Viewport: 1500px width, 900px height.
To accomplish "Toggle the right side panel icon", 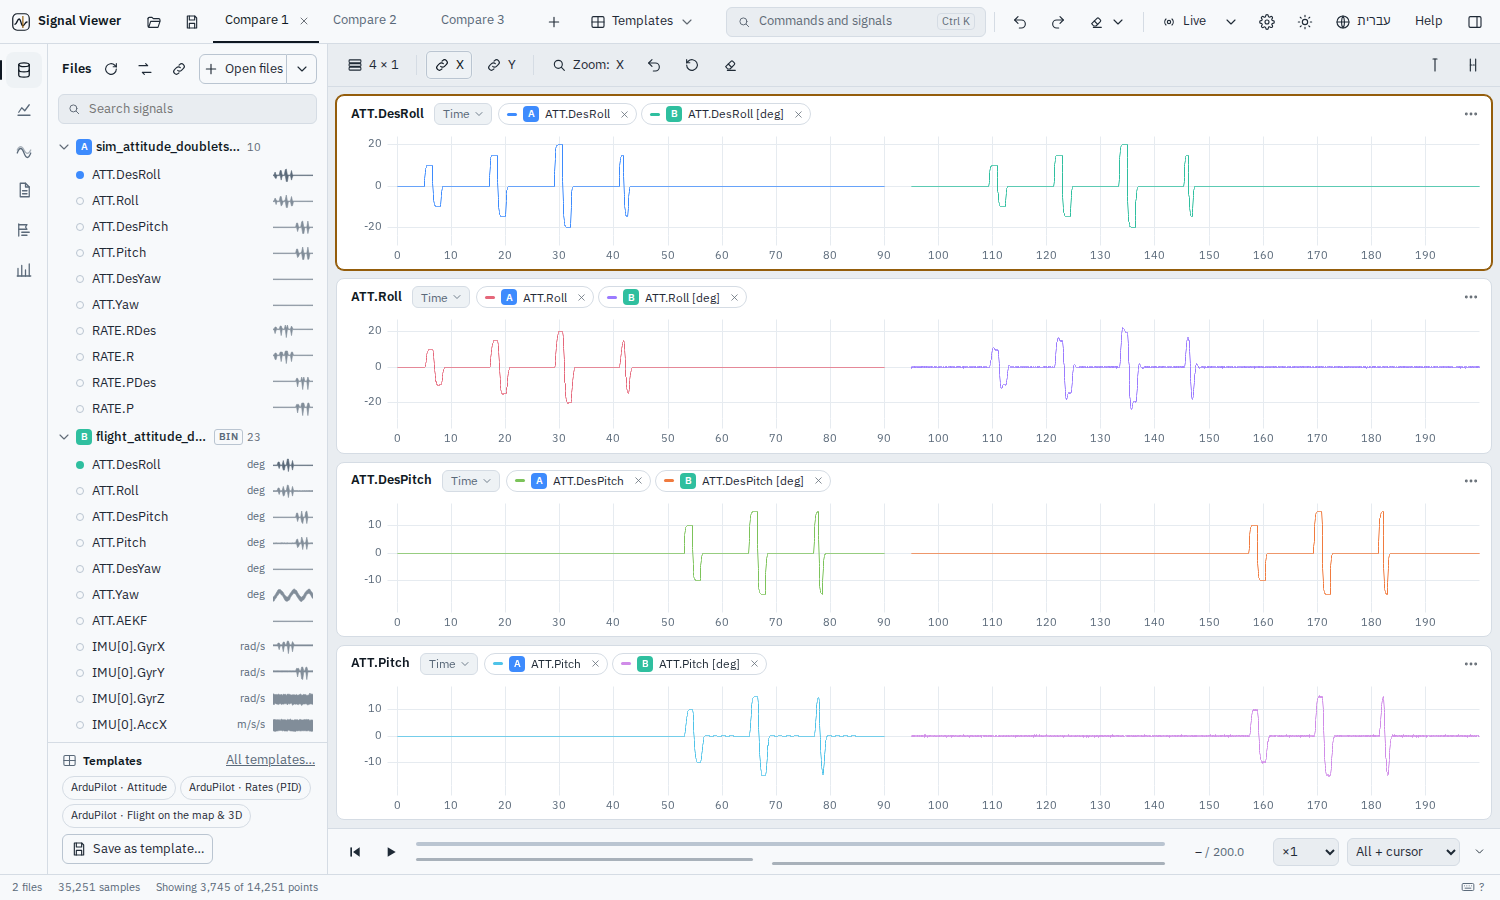I will coord(1475,21).
